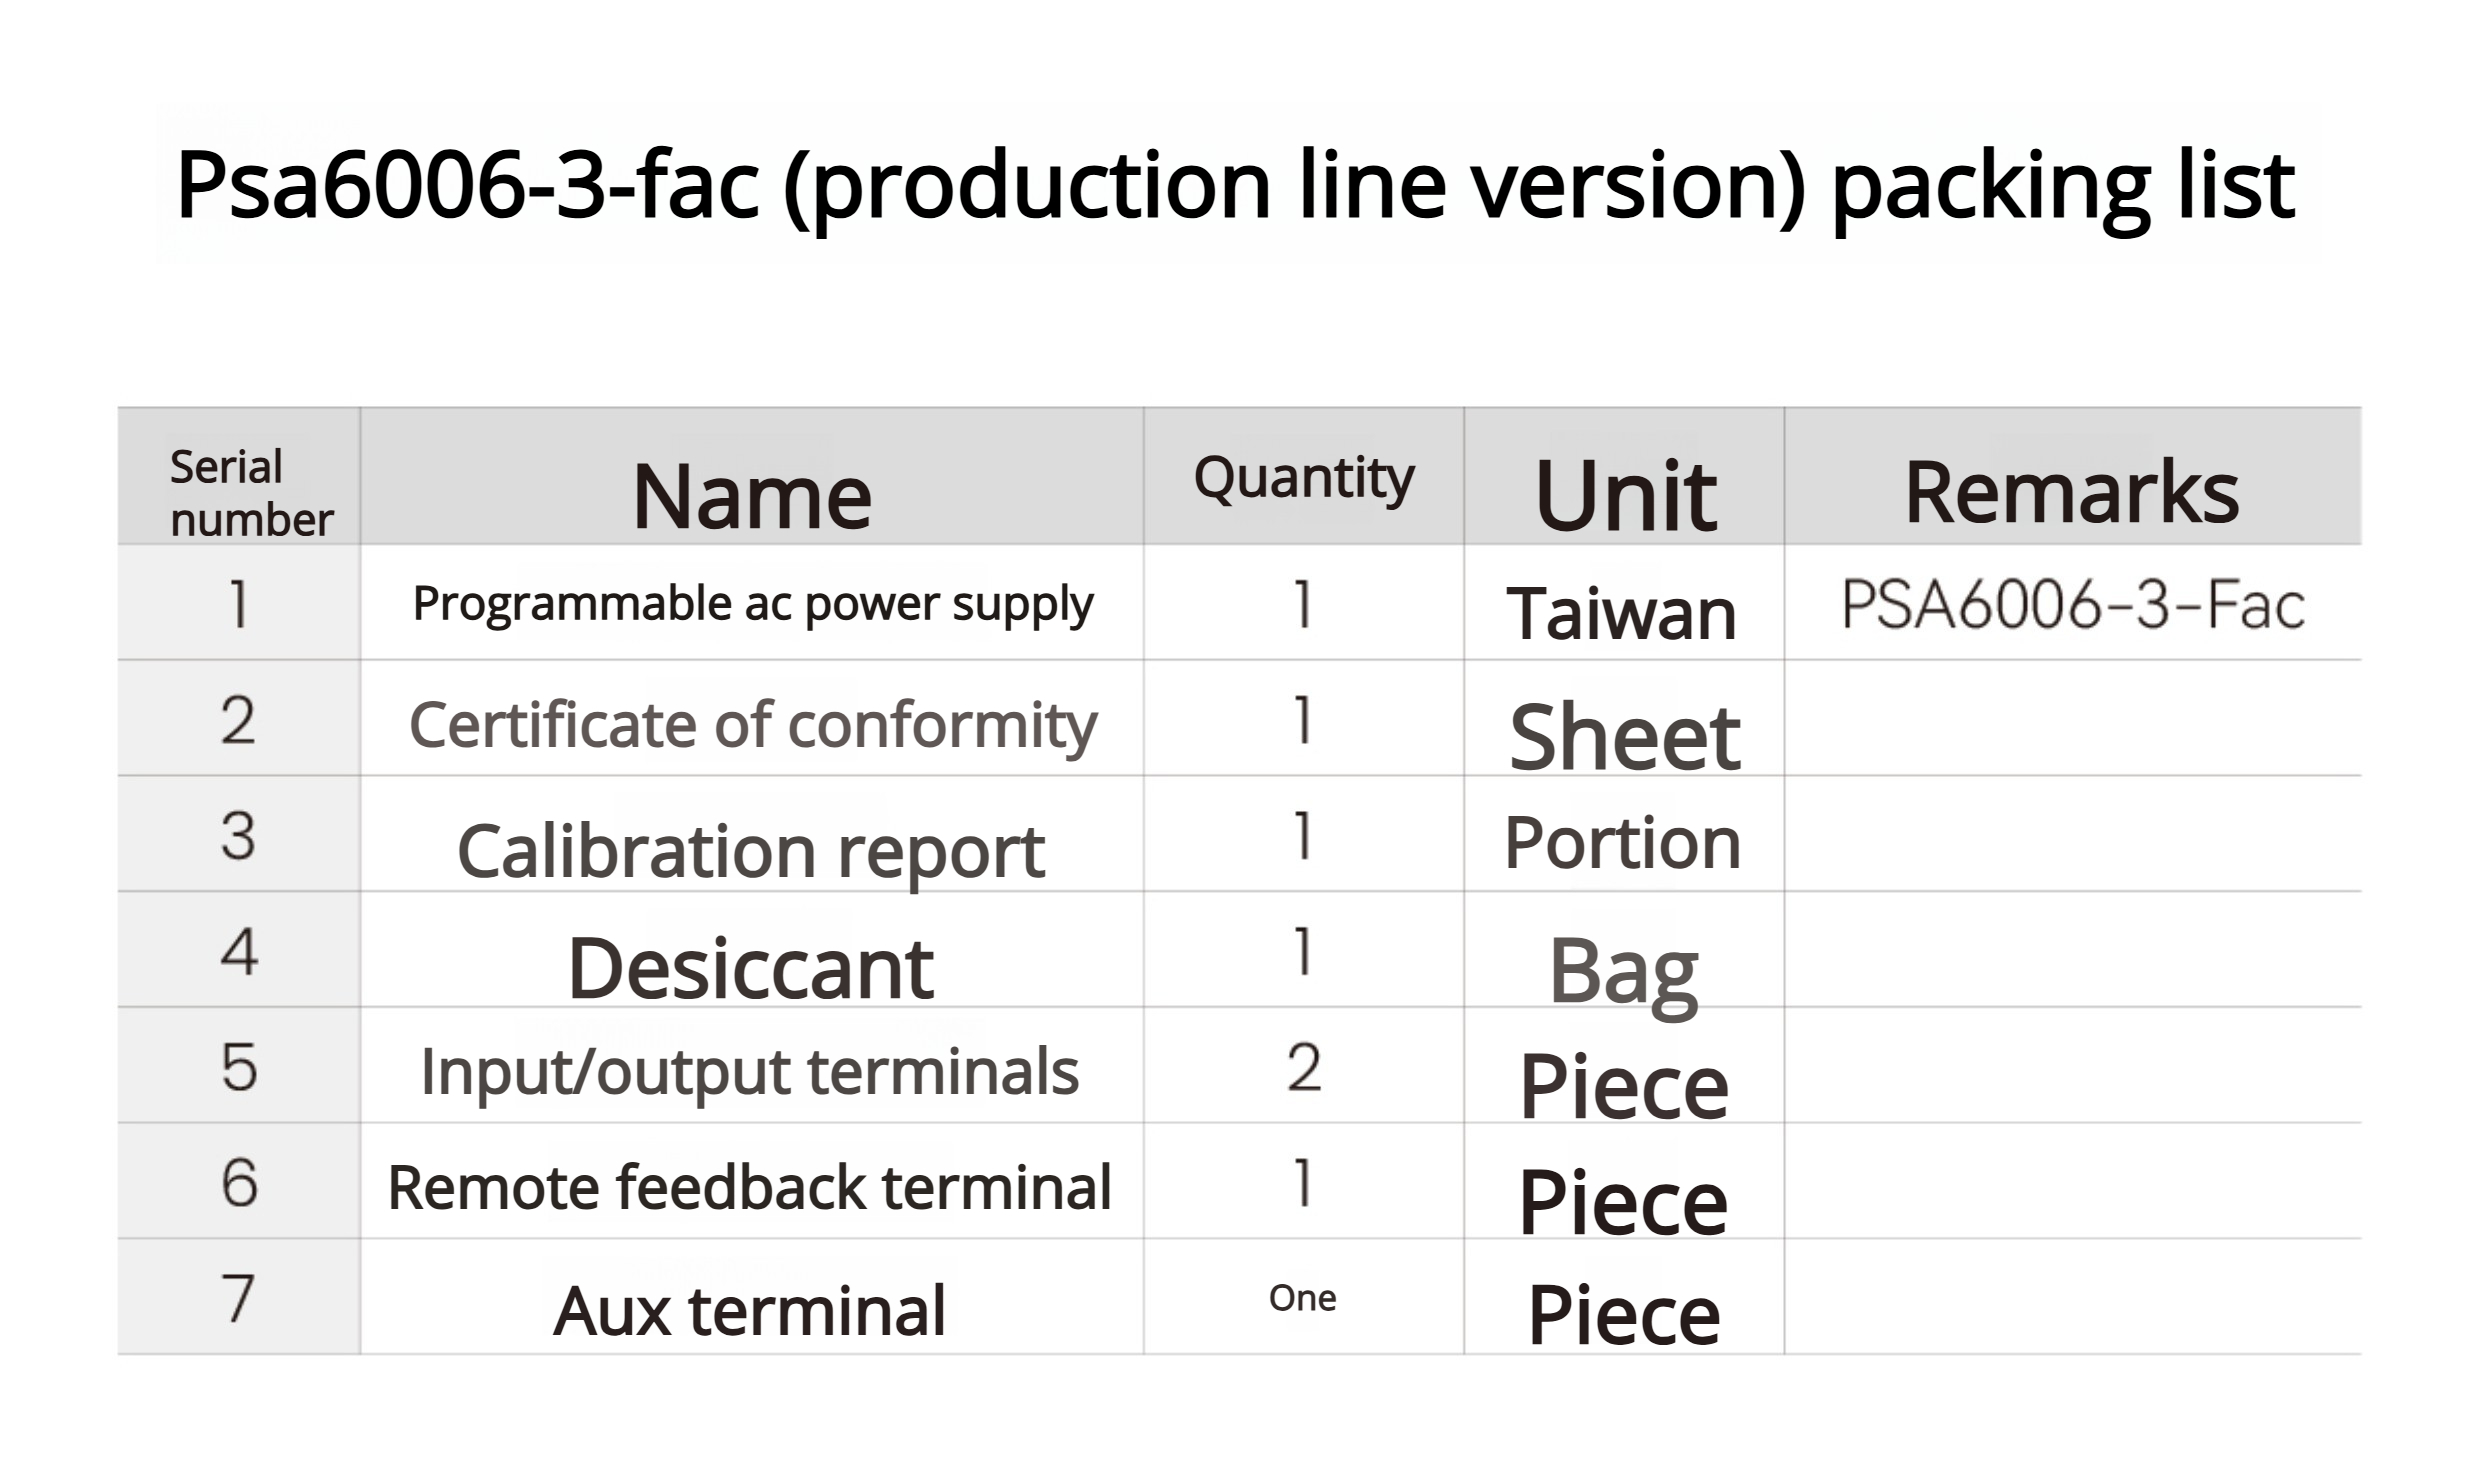2480x1476 pixels.
Task: Select the PSA6006-3-Fac remarks cell
Action: point(2072,605)
